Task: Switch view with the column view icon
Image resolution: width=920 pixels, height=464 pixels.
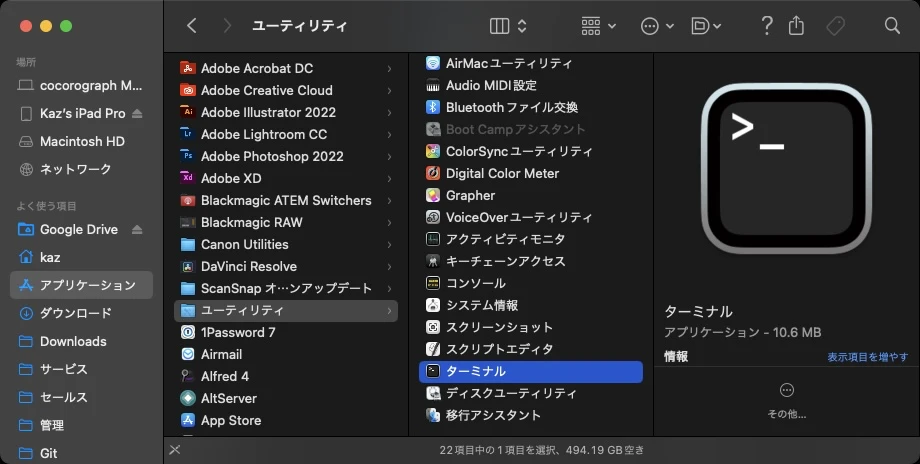Action: [499, 26]
